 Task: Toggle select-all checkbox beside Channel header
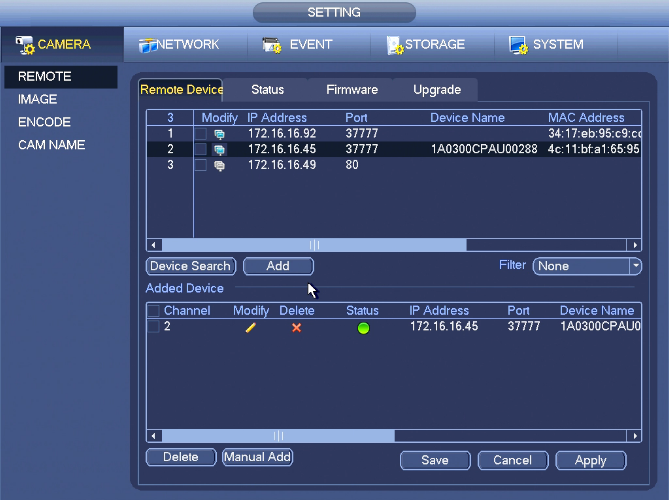coord(153,311)
